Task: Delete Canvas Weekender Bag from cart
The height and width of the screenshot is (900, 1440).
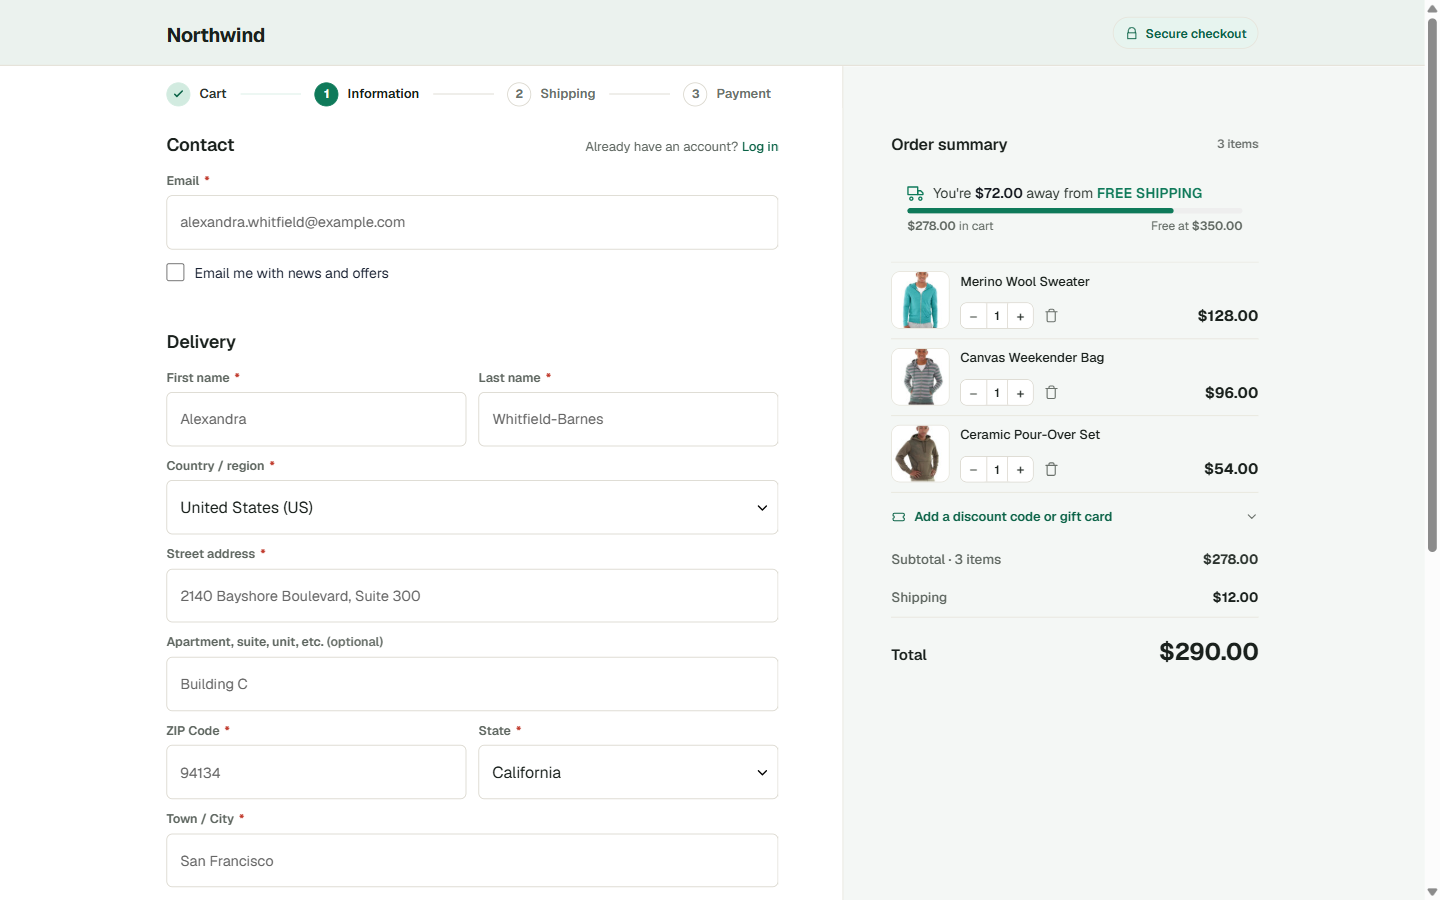Action: (x=1051, y=393)
